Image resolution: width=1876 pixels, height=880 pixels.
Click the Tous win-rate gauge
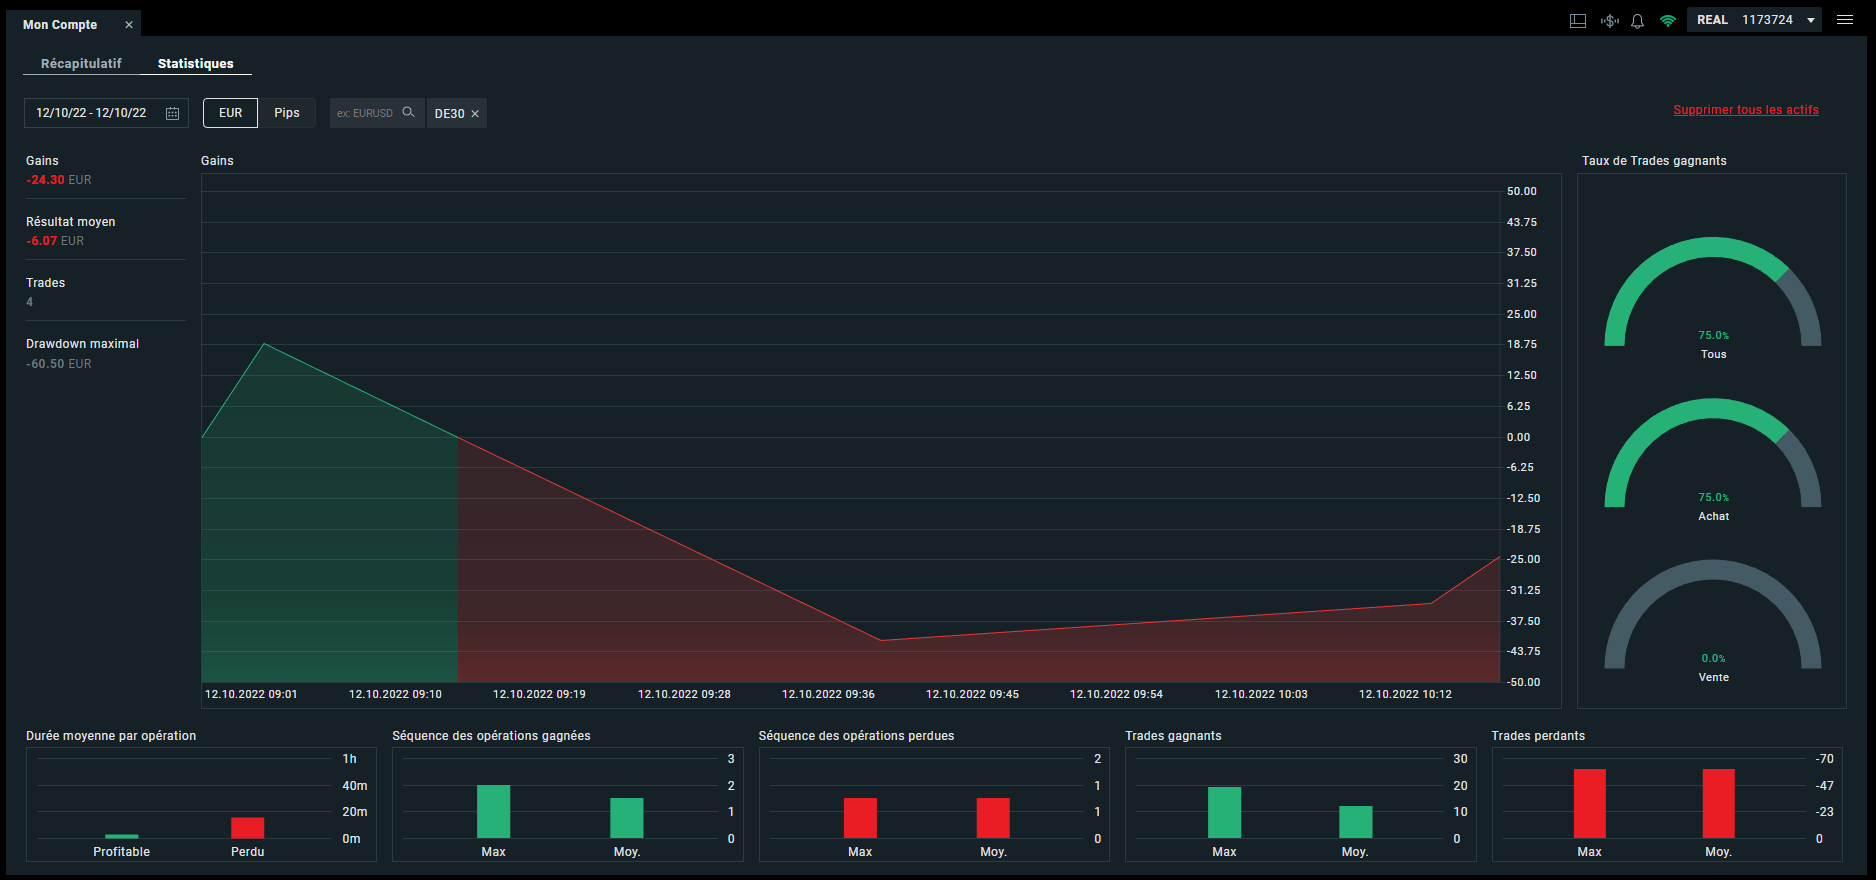pos(1713,295)
